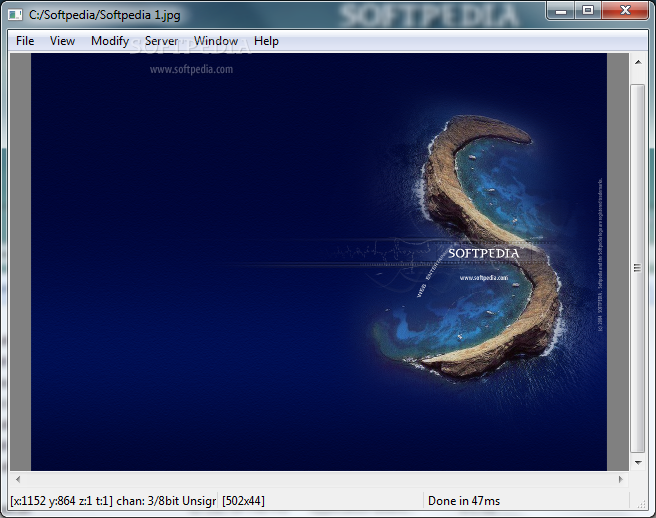Close the image viewer window
The height and width of the screenshot is (518, 656).
tap(625, 10)
